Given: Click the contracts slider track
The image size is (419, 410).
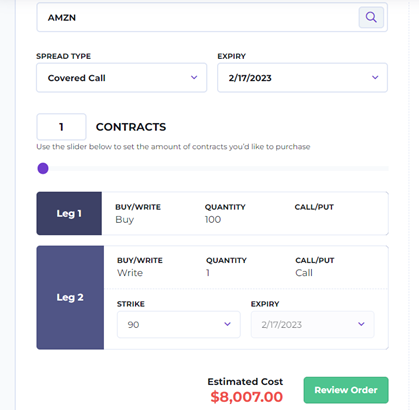Looking at the screenshot, I should click(x=213, y=169).
